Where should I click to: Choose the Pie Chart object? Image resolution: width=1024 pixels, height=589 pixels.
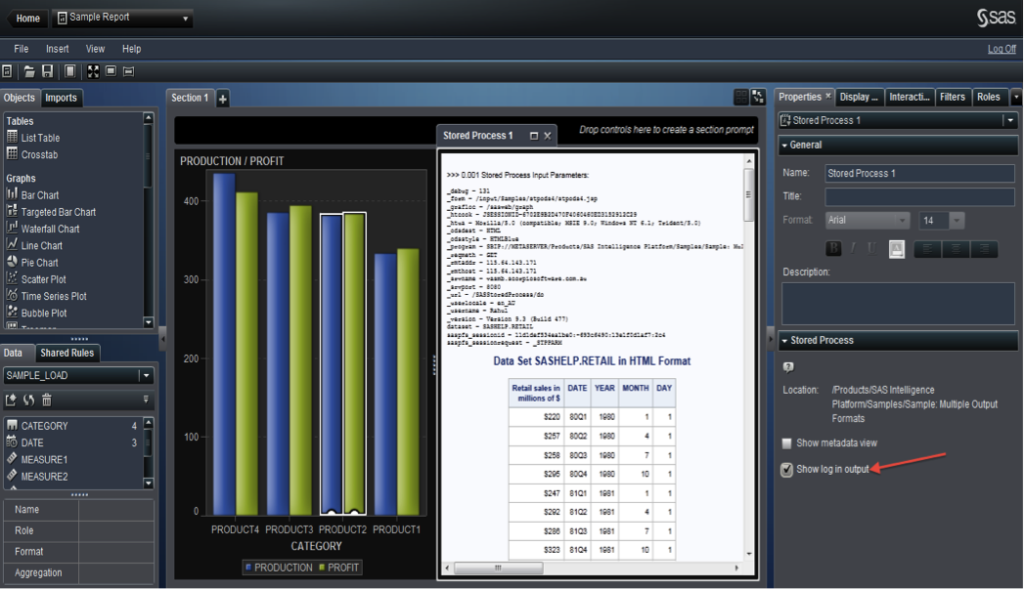point(39,263)
